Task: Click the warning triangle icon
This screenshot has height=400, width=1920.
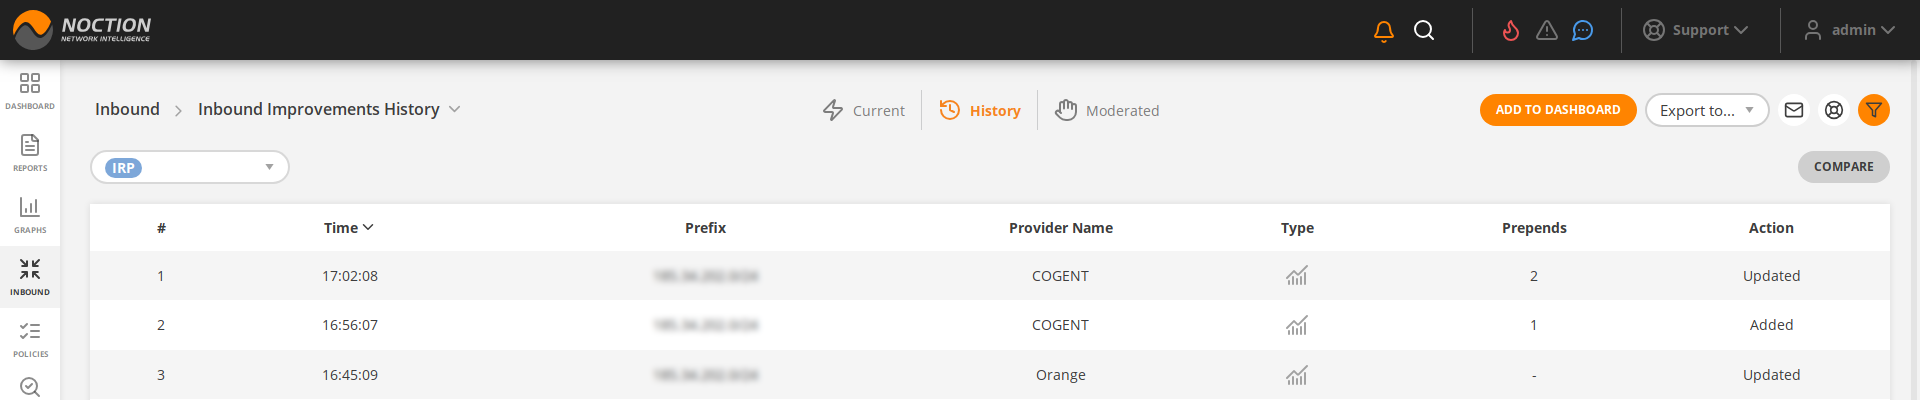Action: coord(1547,31)
